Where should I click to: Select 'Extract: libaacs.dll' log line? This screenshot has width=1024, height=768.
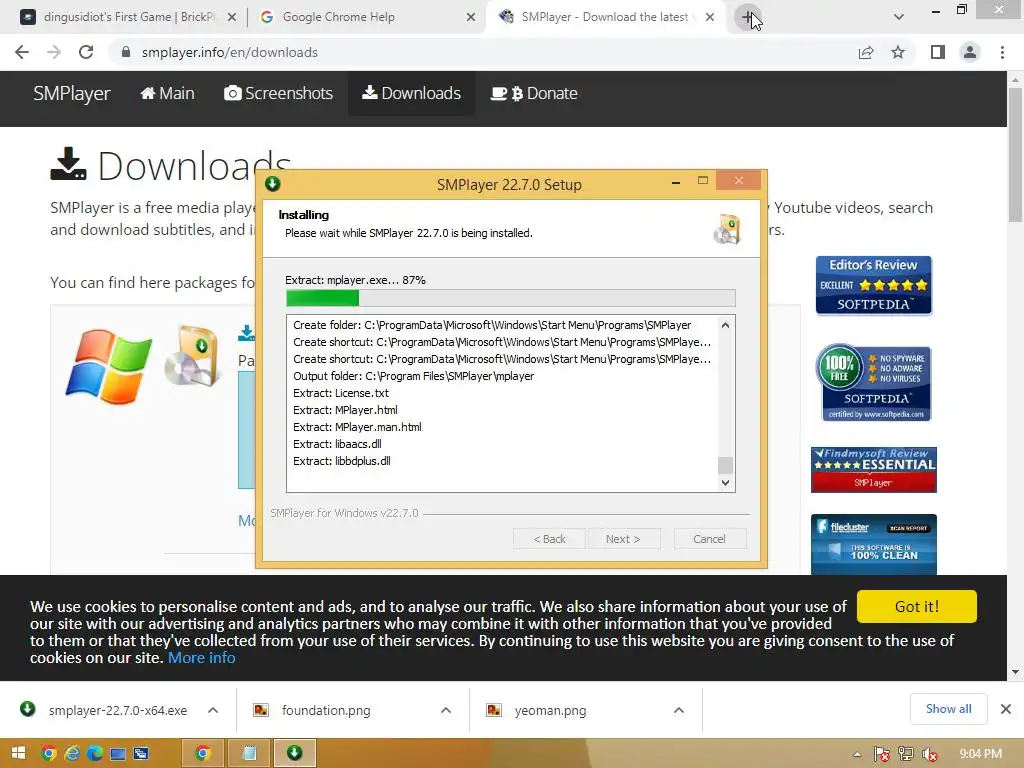(x=337, y=444)
